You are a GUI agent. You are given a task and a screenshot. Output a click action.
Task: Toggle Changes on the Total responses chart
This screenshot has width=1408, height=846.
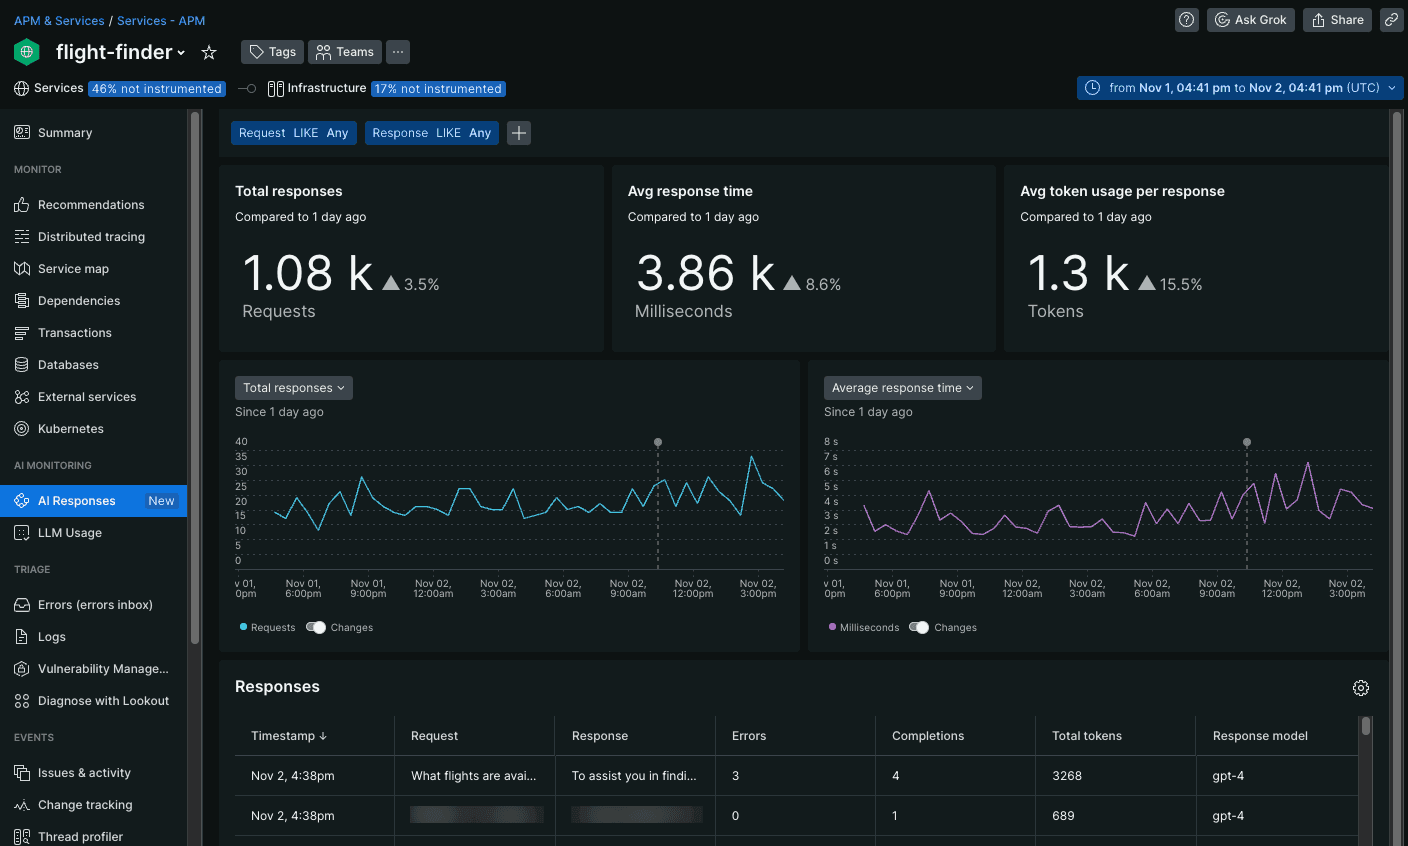[316, 627]
